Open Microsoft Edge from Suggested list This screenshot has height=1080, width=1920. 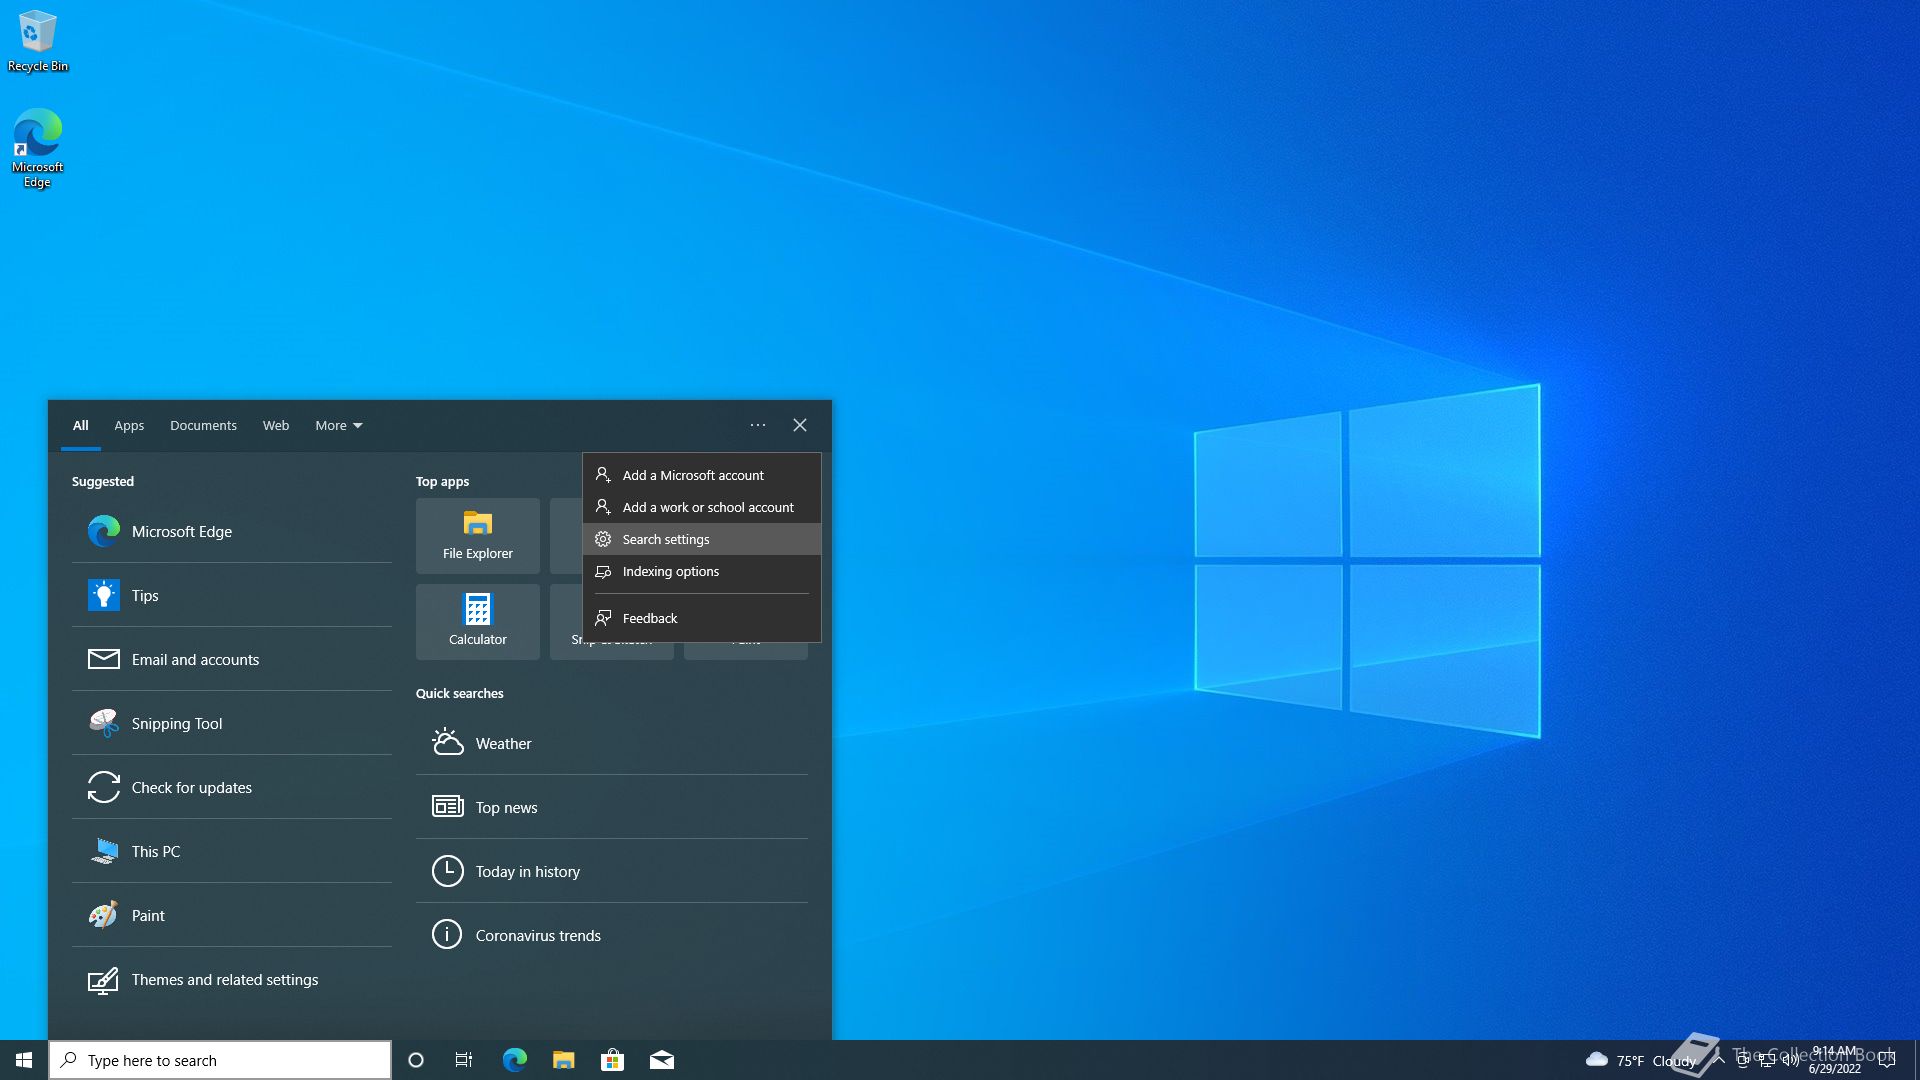tap(232, 531)
